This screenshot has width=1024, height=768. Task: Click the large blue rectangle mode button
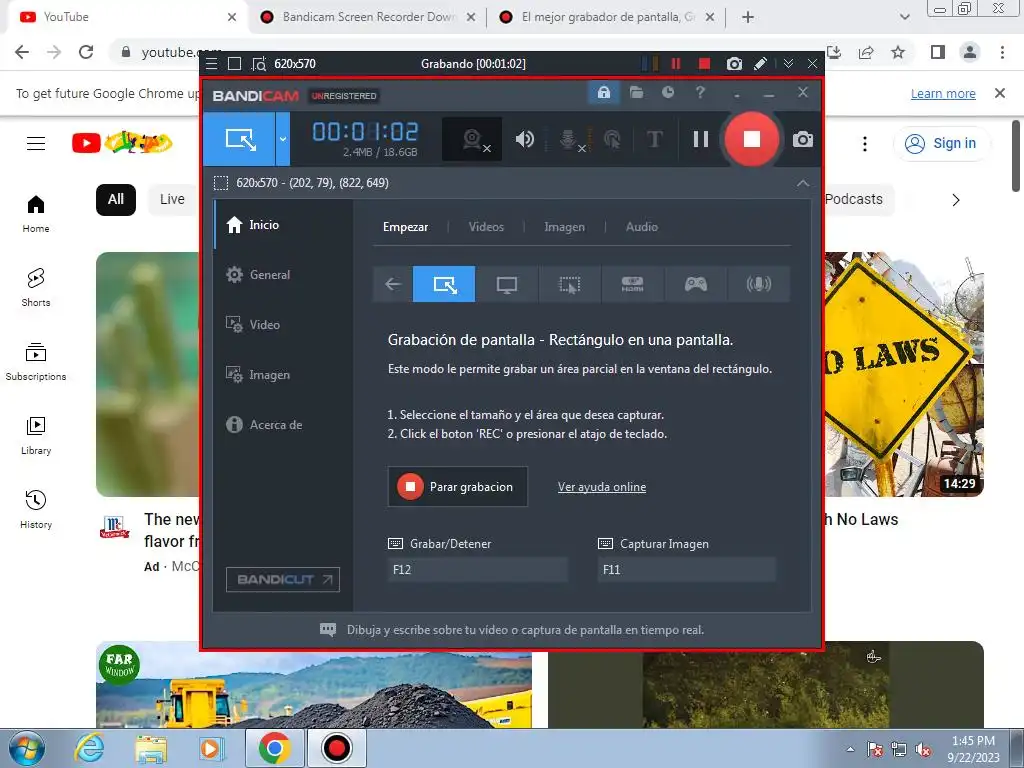[240, 139]
